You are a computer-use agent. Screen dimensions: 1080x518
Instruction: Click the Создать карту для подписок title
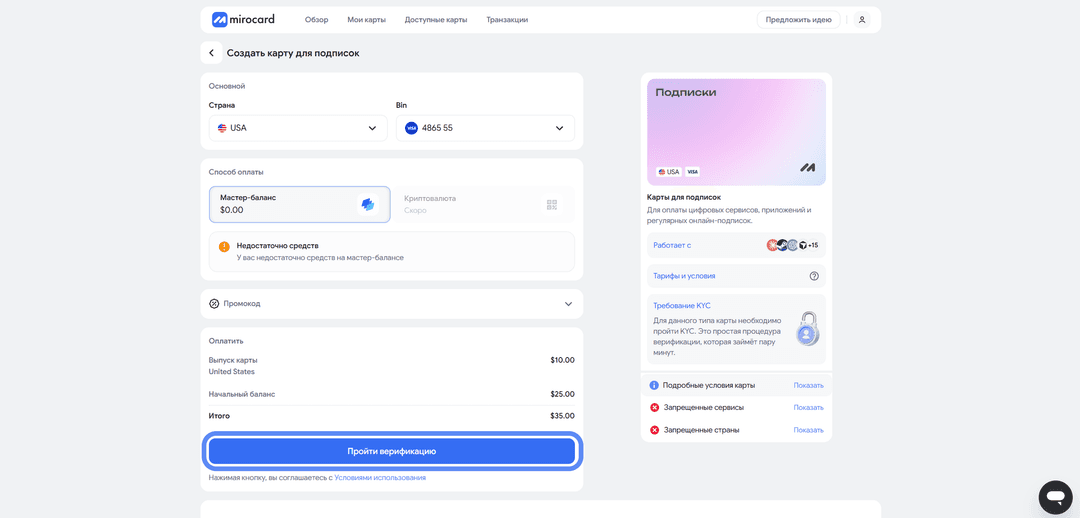(x=293, y=53)
